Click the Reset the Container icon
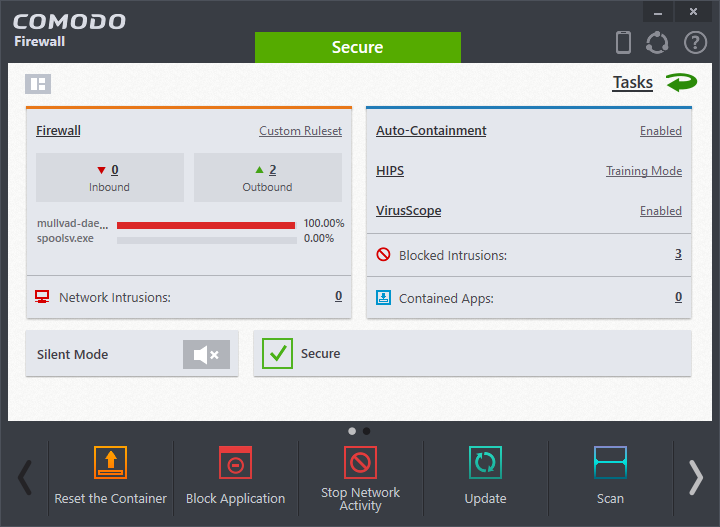The height and width of the screenshot is (527, 720). 111,463
